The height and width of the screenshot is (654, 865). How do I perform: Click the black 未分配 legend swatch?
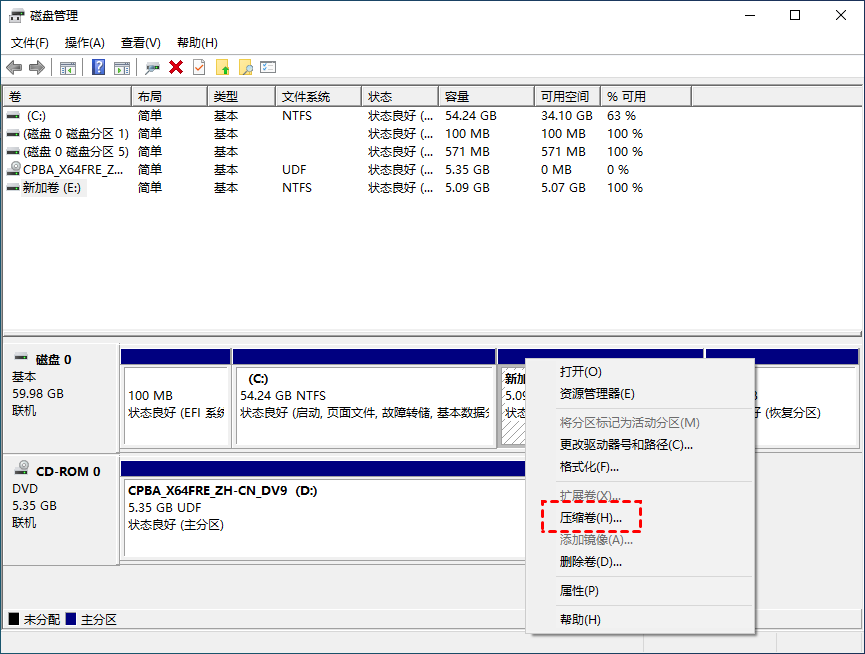(14, 619)
